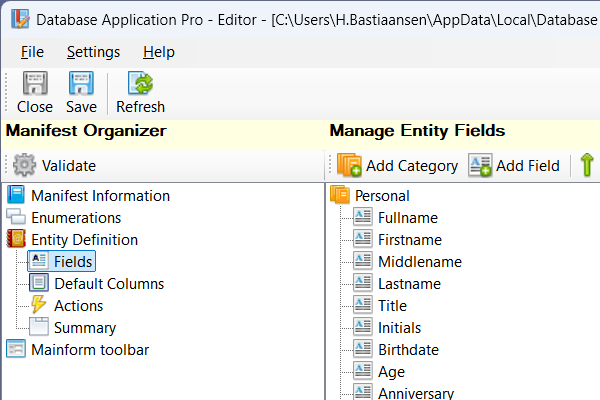Select Manifest Information in tree
This screenshot has height=400, width=600.
(100, 196)
